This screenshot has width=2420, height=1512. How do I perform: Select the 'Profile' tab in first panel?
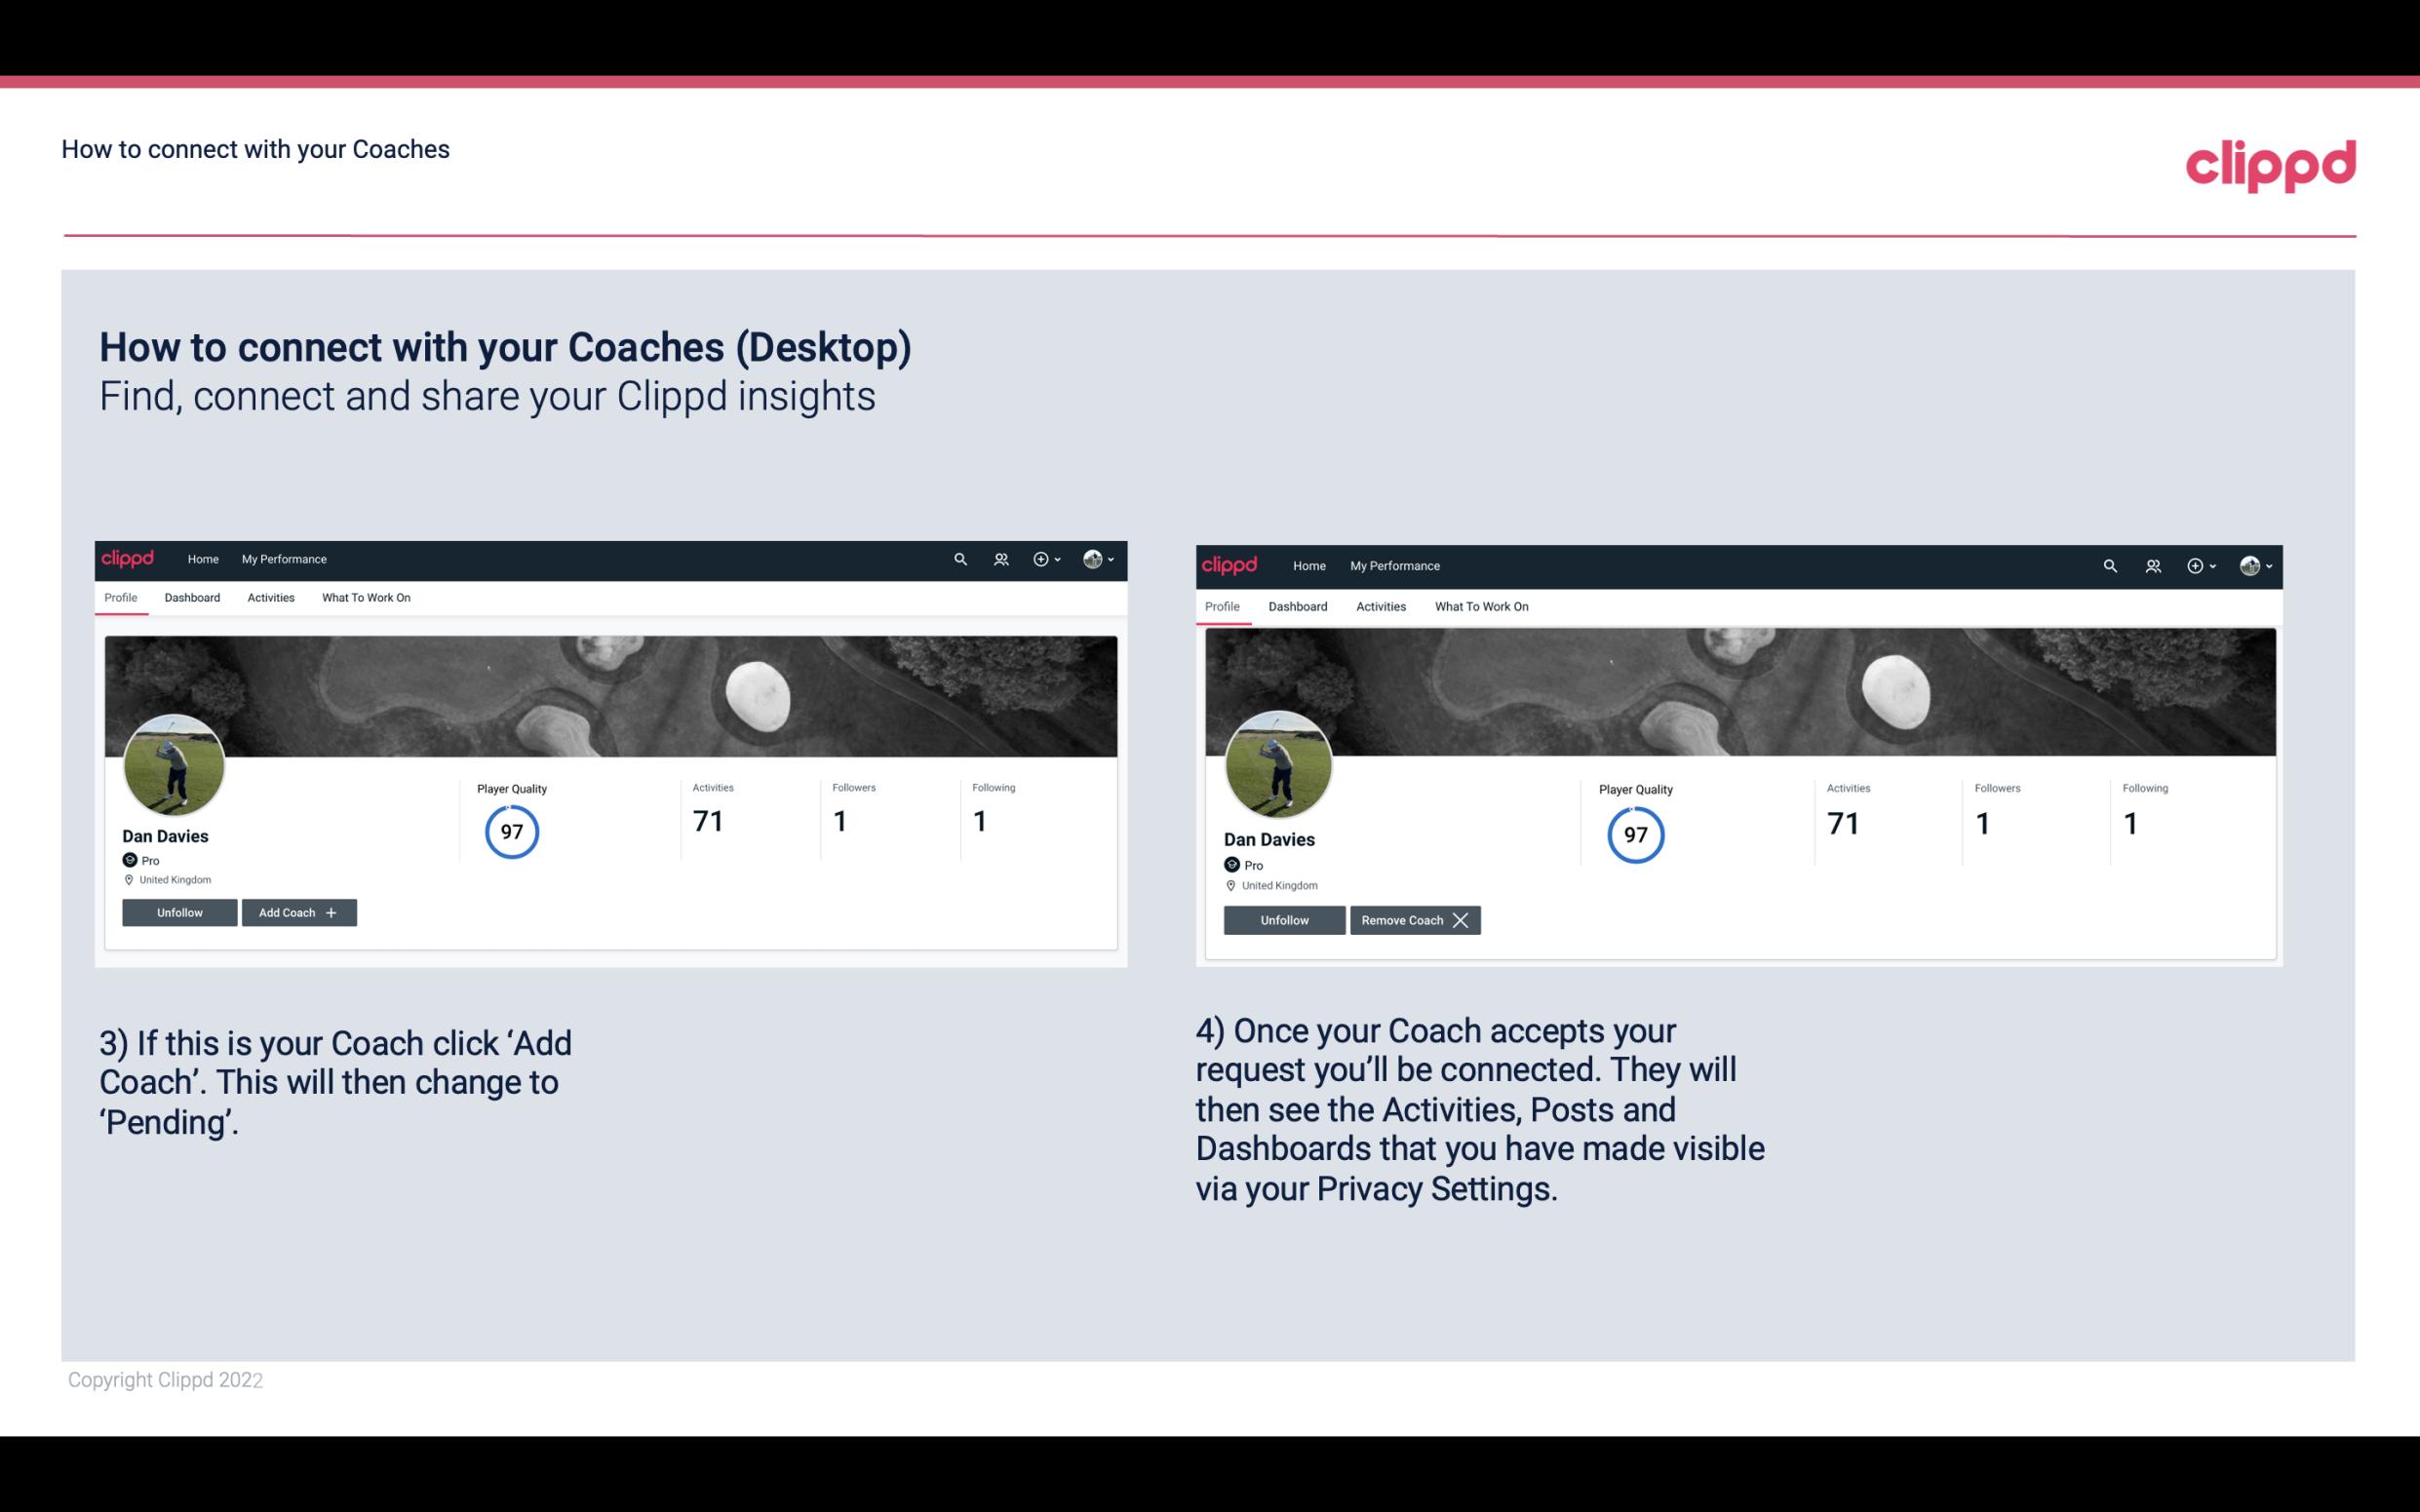[120, 598]
